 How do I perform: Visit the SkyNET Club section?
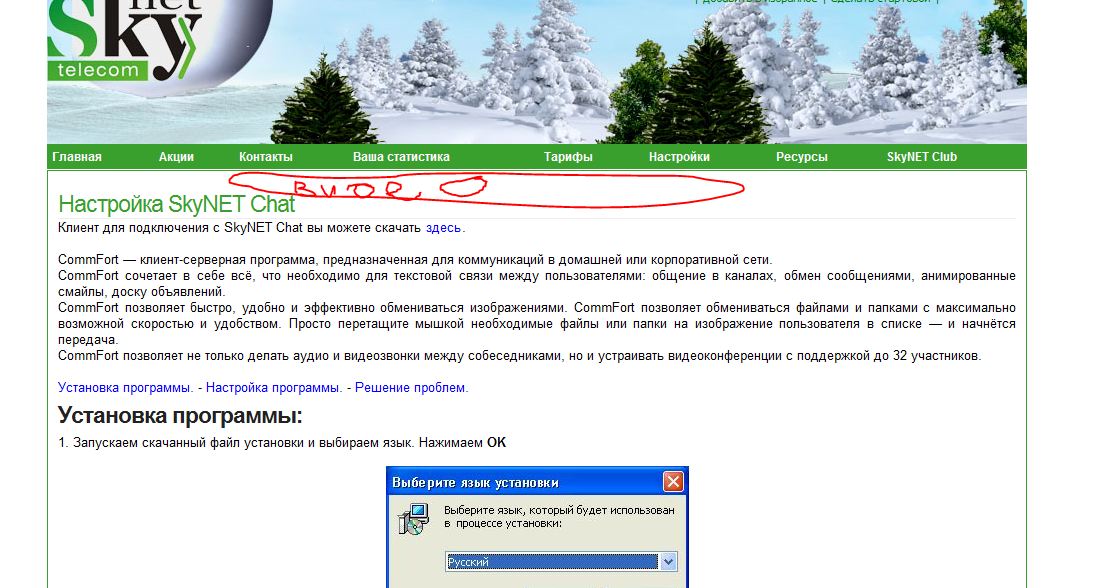tap(922, 157)
